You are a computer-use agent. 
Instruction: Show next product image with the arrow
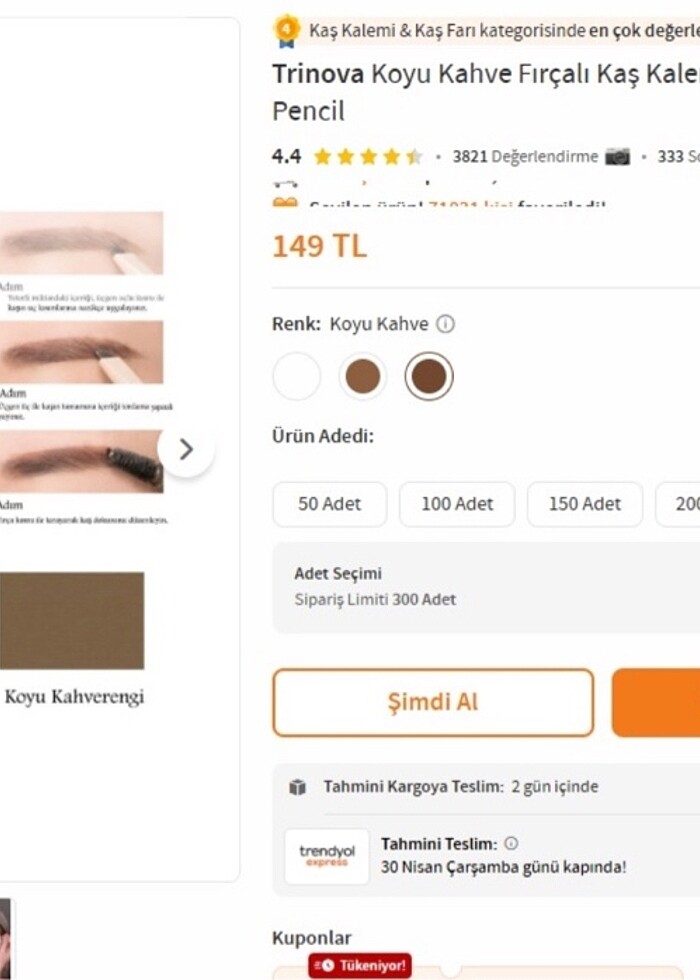pos(186,450)
